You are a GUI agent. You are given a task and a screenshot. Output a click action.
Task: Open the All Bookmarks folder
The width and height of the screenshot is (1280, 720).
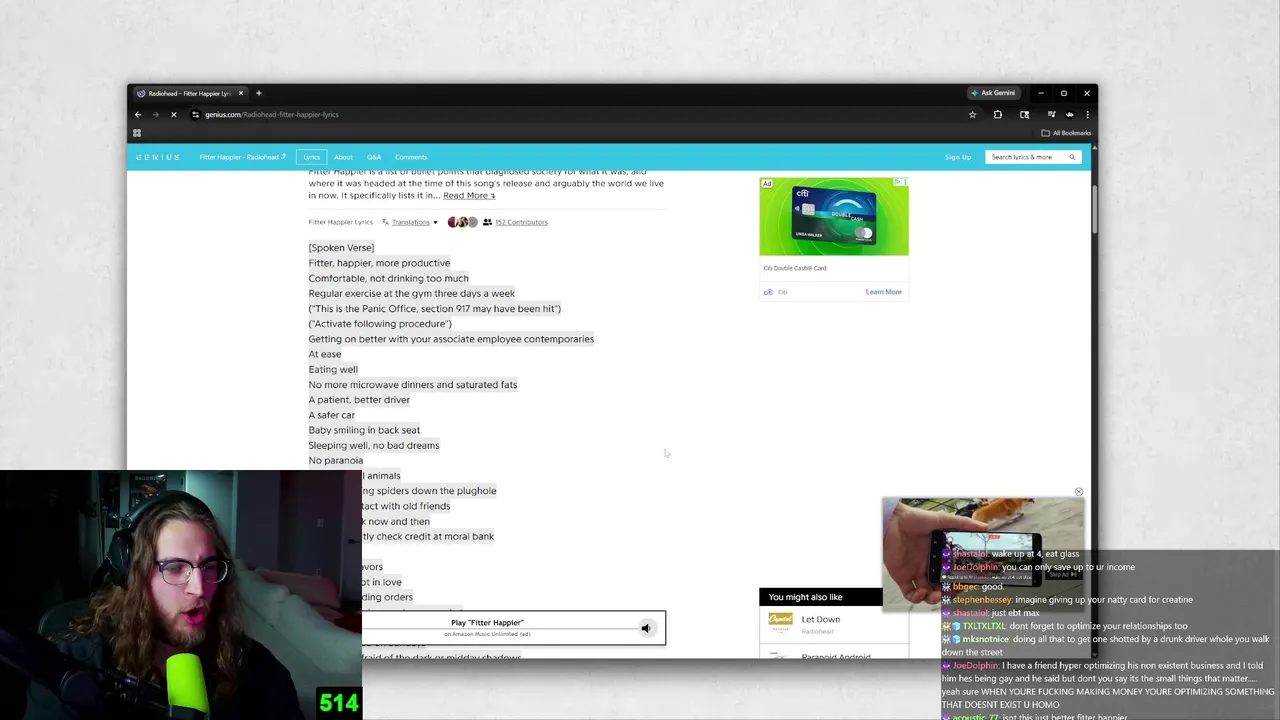tap(1066, 133)
